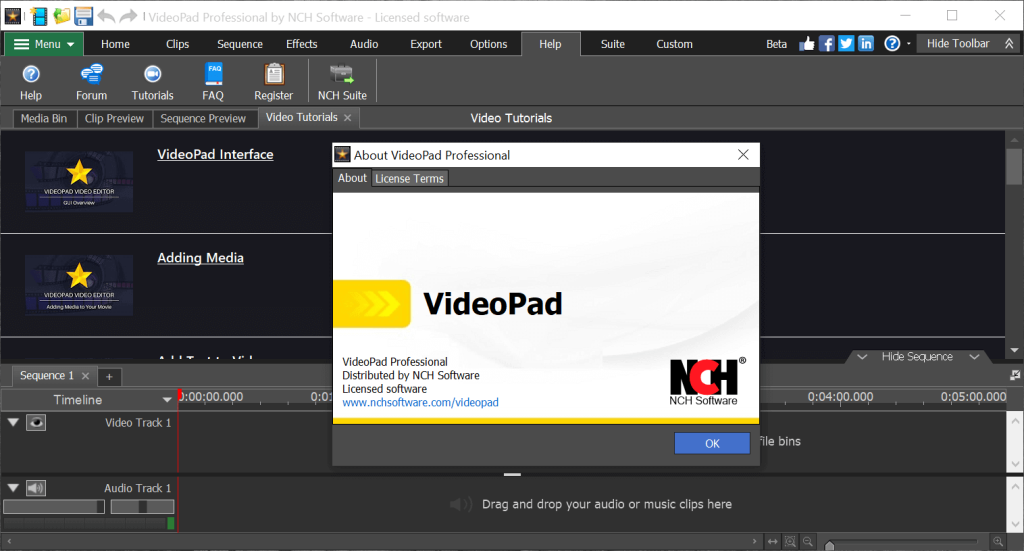Click the VideoPad Interface tutorial thumbnail
The image size is (1024, 551).
(79, 181)
